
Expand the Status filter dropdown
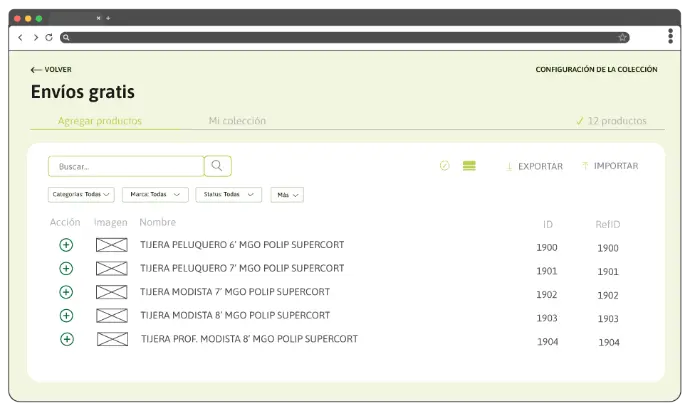pos(228,195)
